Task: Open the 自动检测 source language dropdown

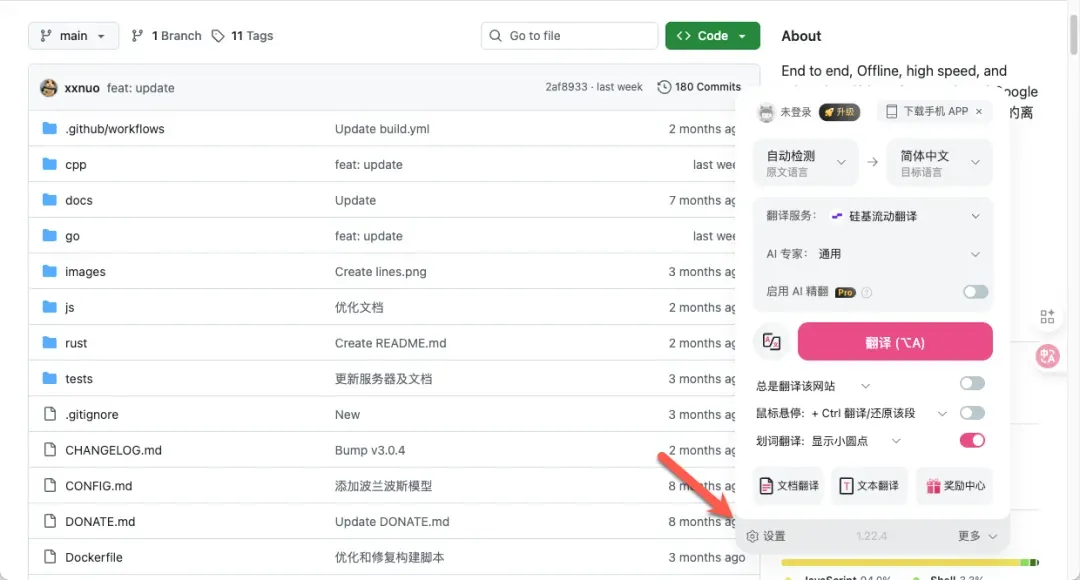Action: [x=806, y=163]
